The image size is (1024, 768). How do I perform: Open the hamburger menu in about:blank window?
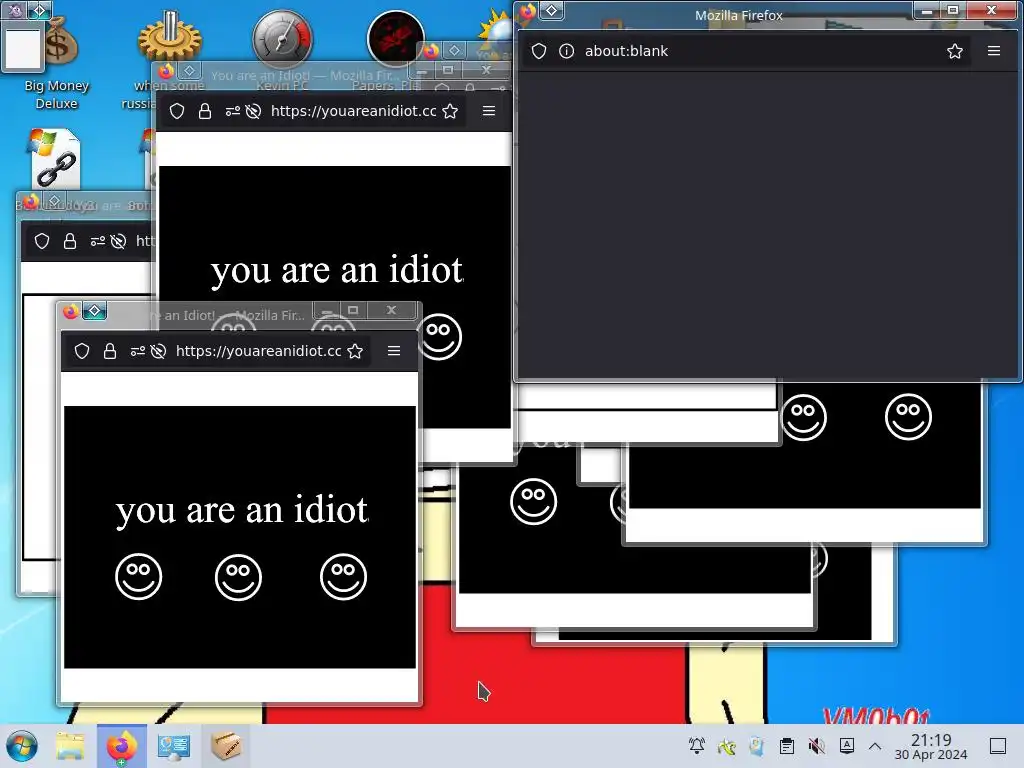(x=993, y=51)
